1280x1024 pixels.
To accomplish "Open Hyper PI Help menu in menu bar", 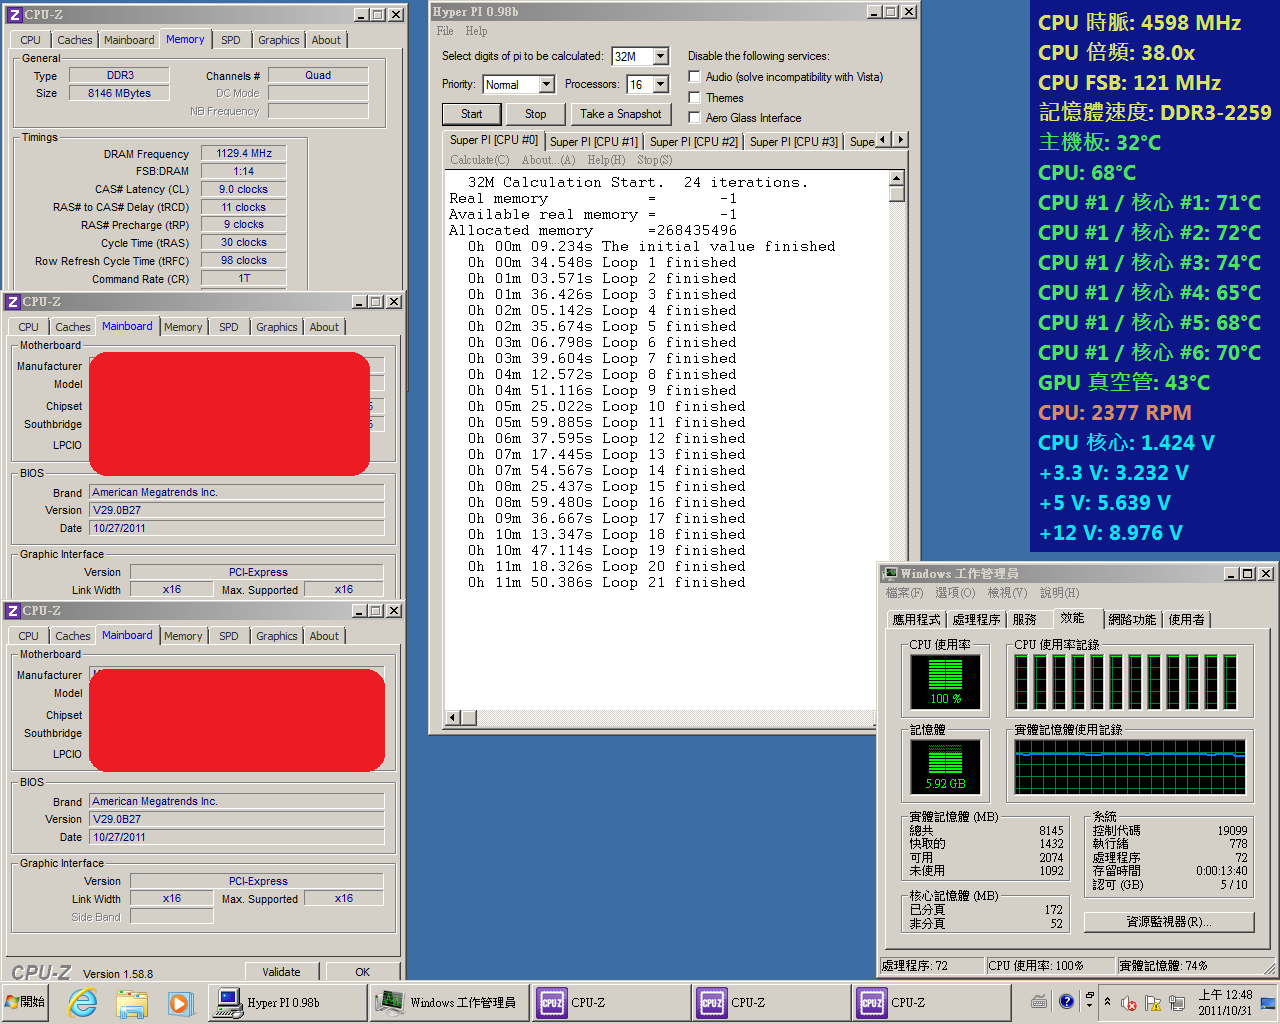I will coord(476,31).
